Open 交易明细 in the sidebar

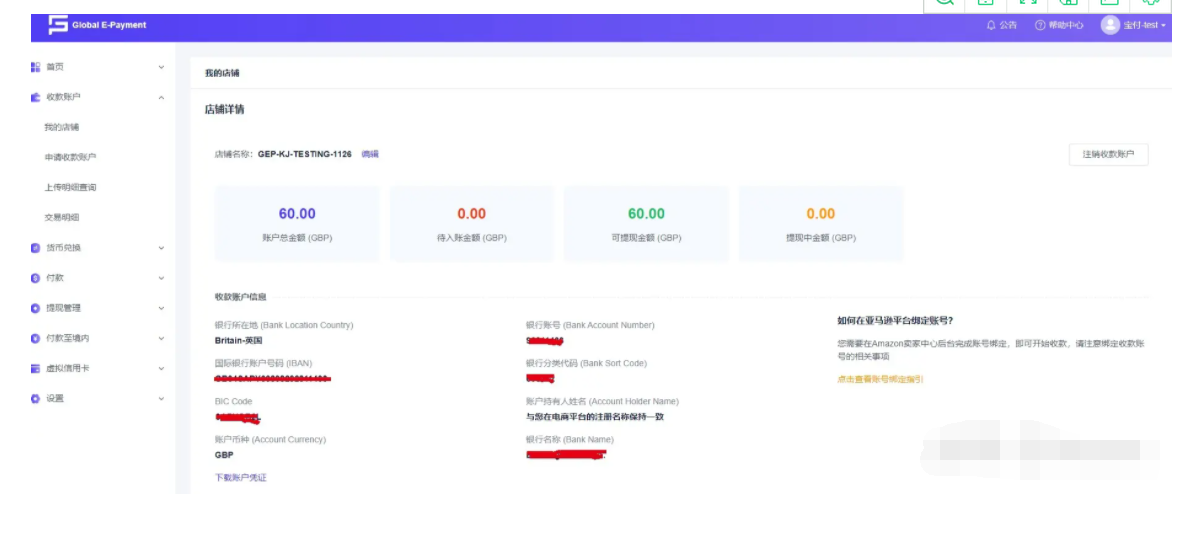62,217
